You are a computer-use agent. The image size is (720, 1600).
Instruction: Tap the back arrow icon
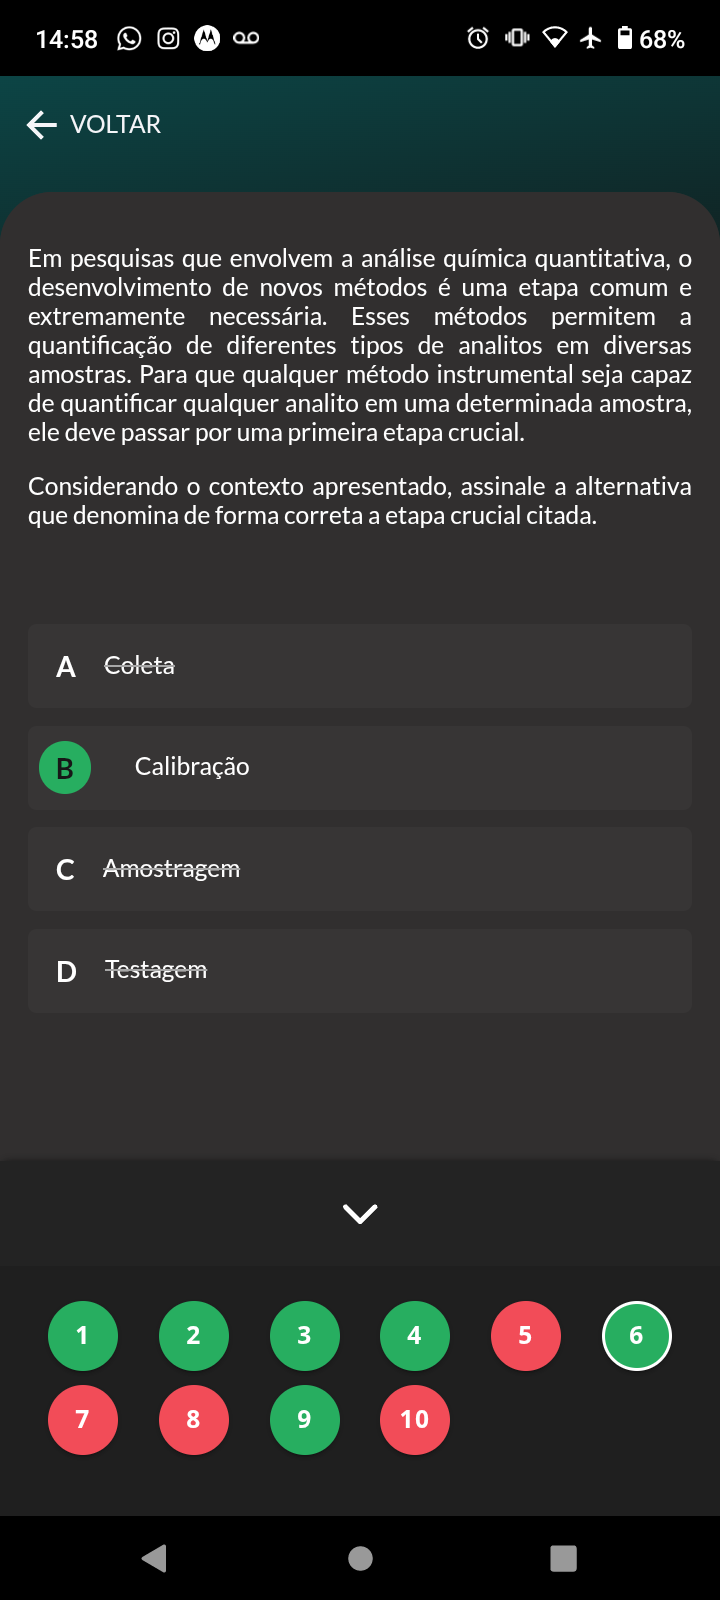41,125
